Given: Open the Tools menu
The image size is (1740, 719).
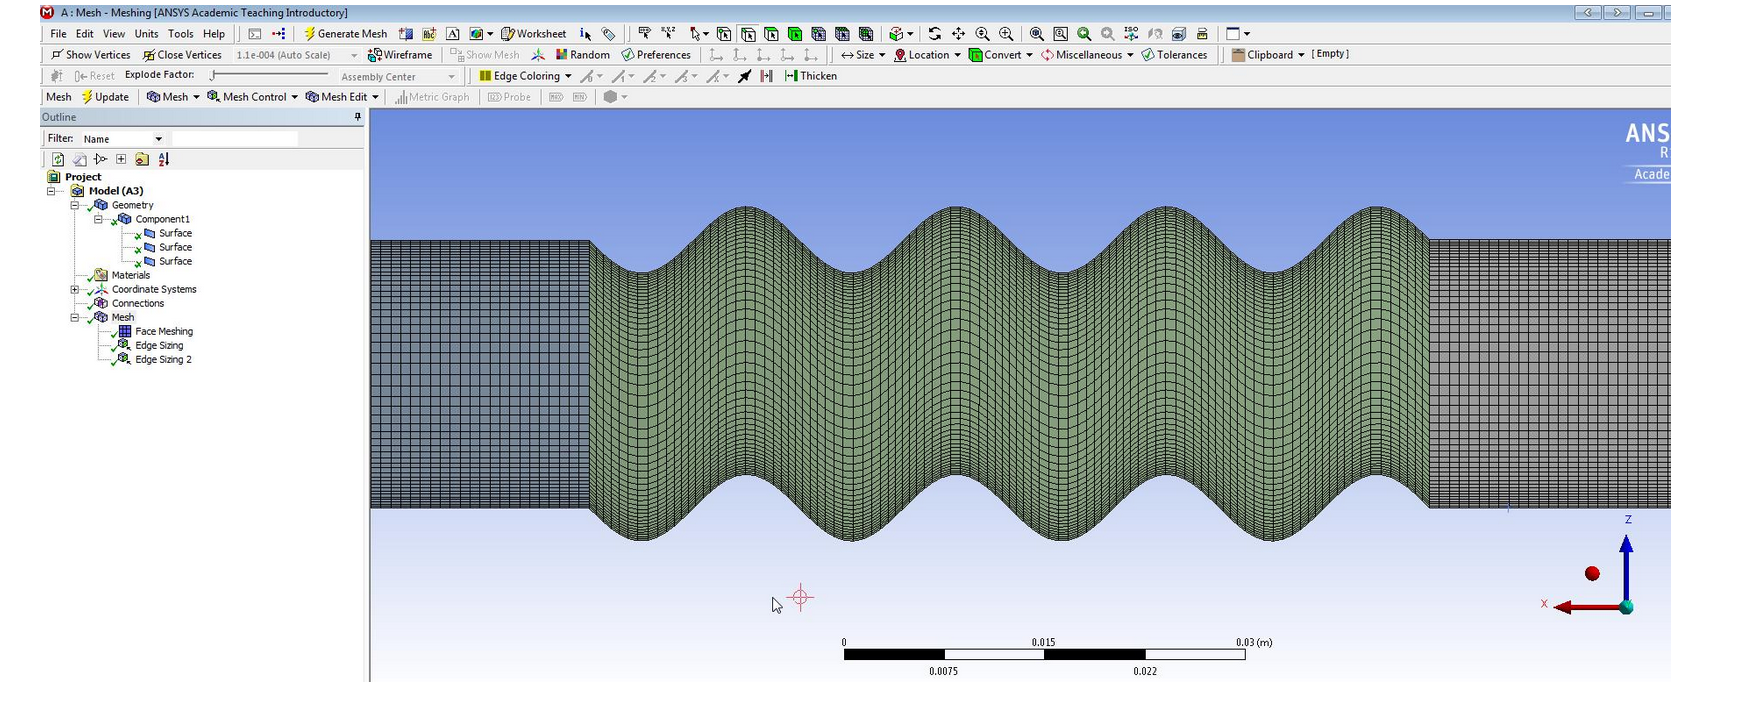Looking at the screenshot, I should pyautogui.click(x=181, y=34).
